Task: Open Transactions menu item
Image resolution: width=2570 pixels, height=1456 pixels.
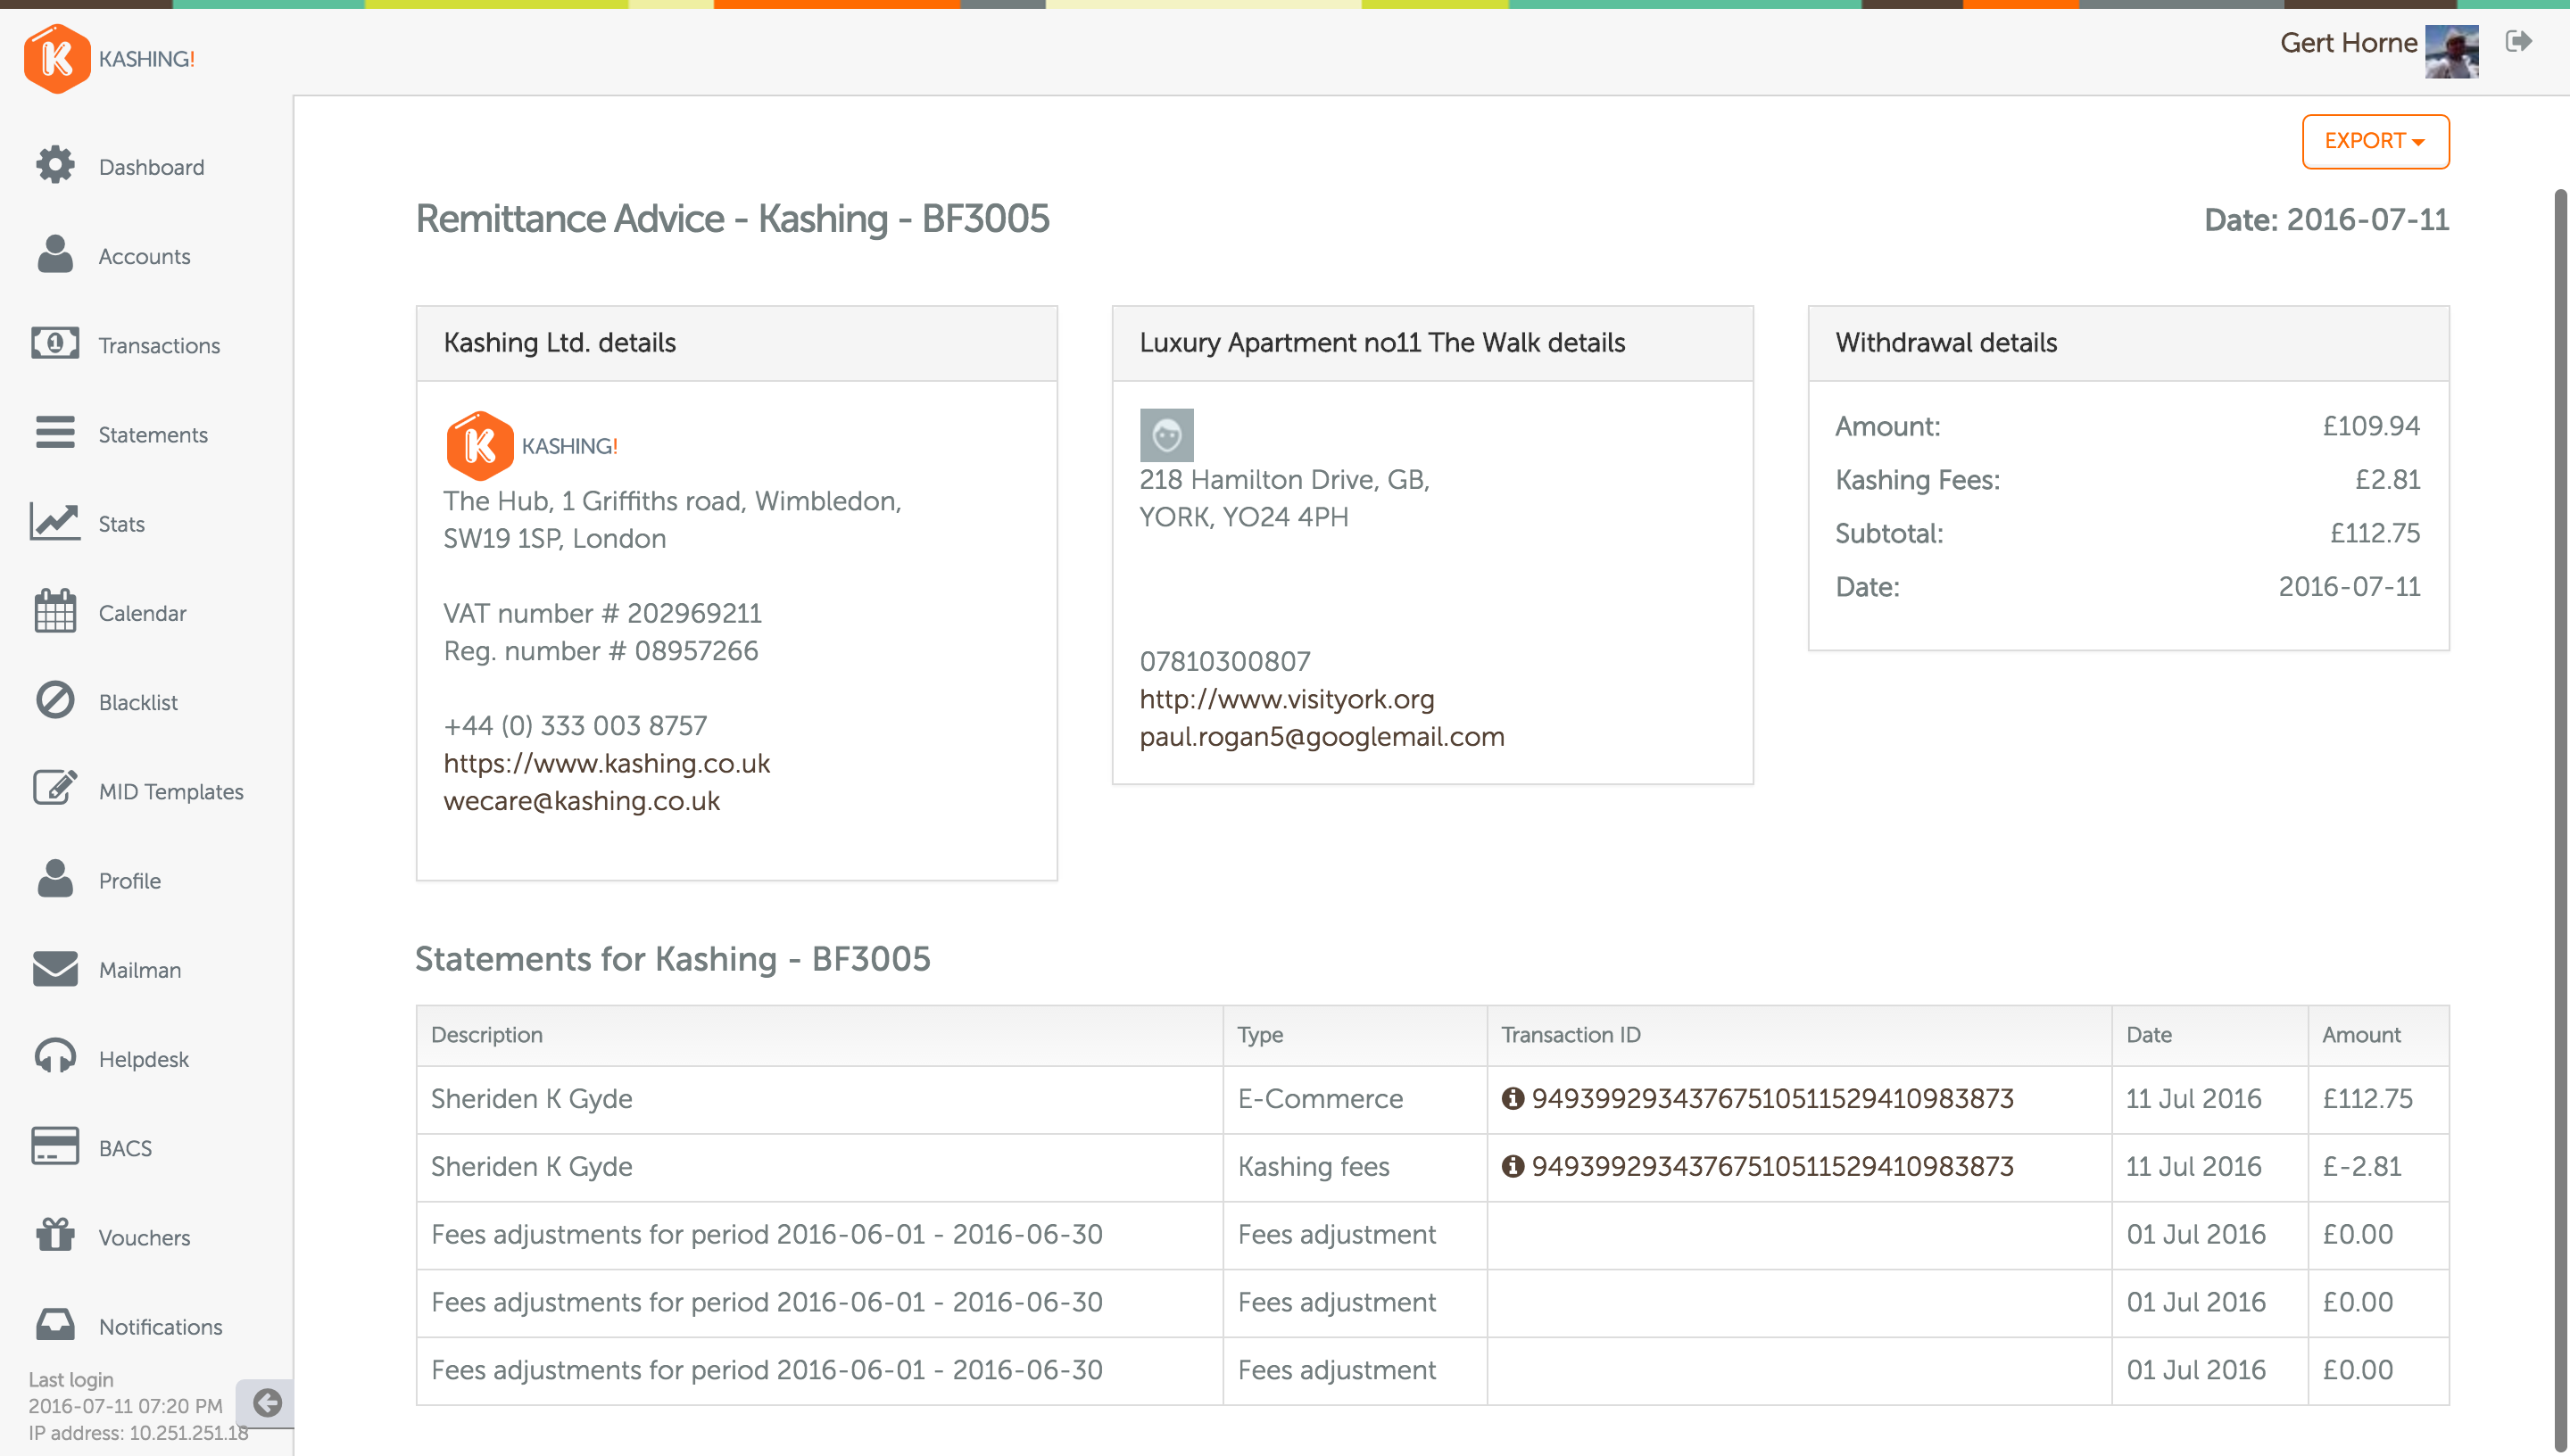Action: 159,345
